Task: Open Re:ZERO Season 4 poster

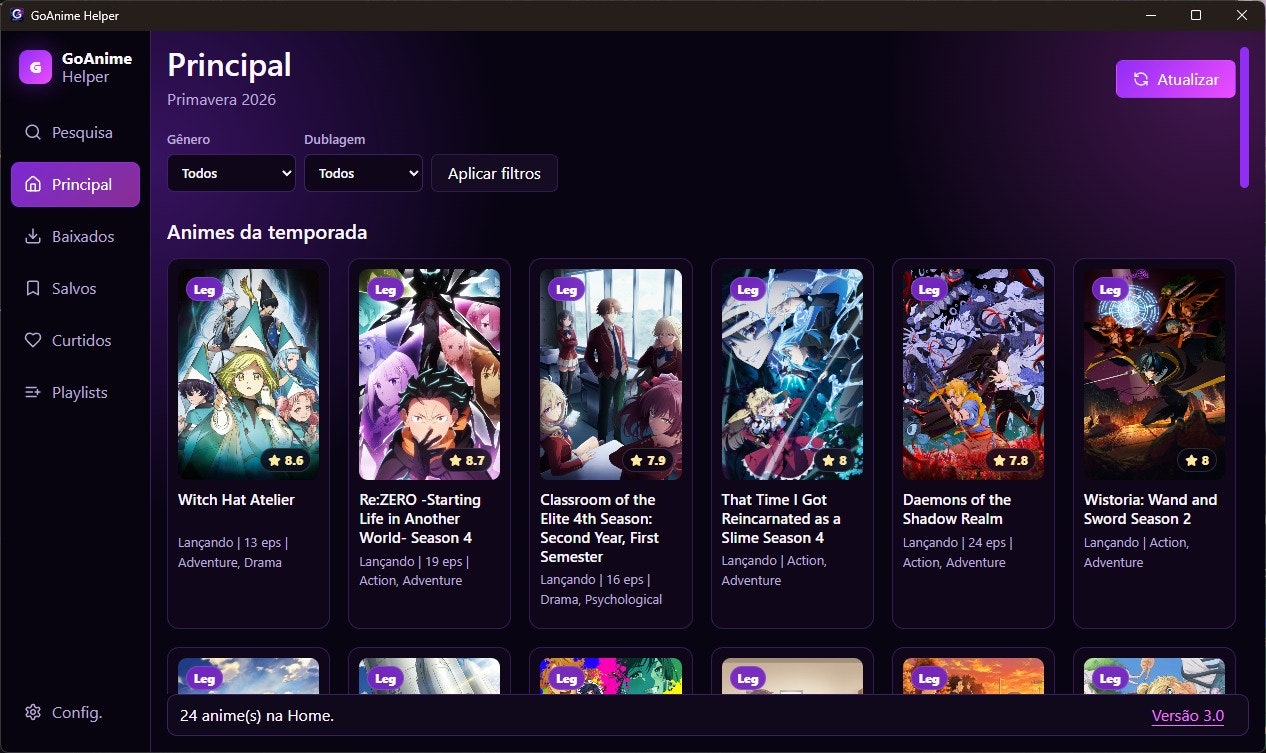Action: point(430,374)
